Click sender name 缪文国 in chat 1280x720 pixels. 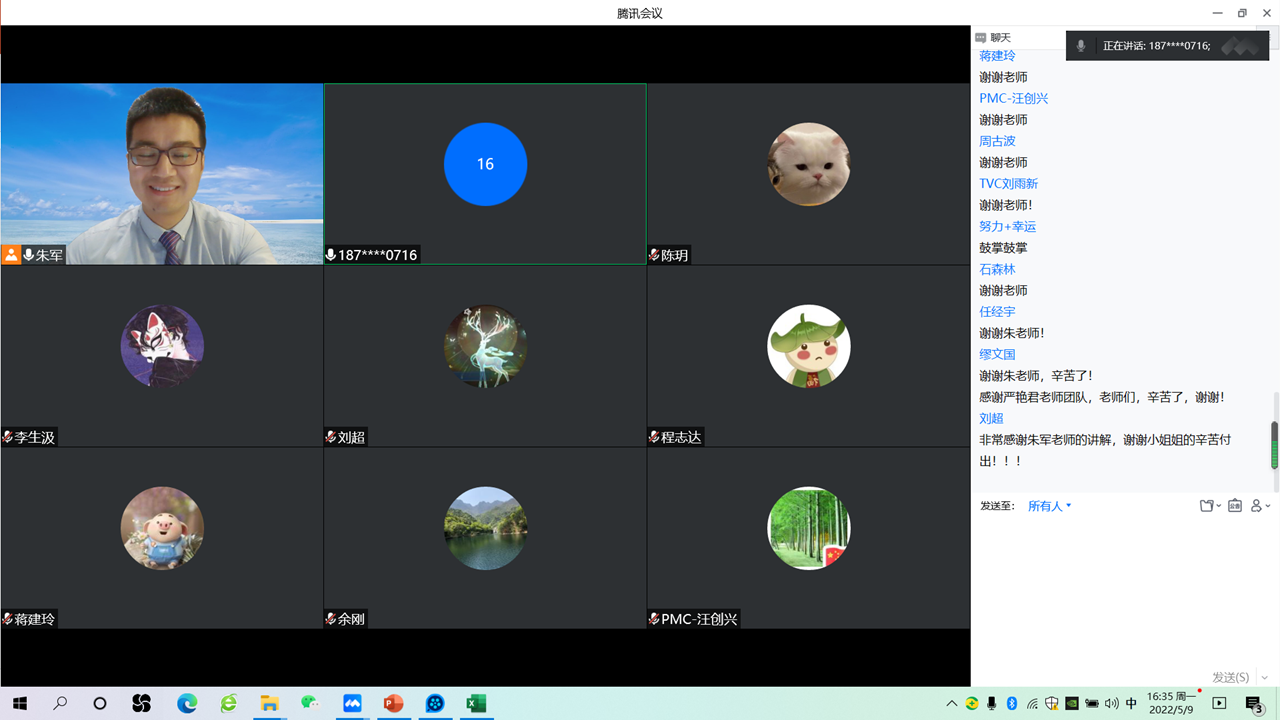coord(997,354)
